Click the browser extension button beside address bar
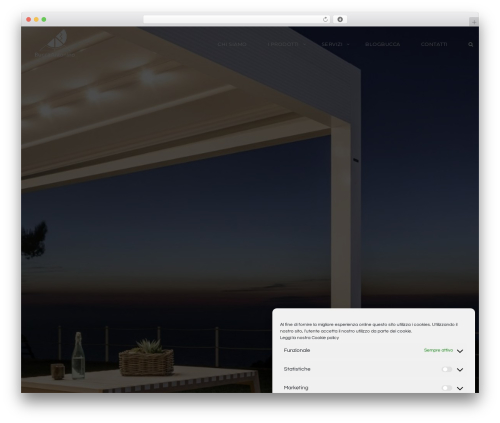500x423 pixels. (340, 19)
